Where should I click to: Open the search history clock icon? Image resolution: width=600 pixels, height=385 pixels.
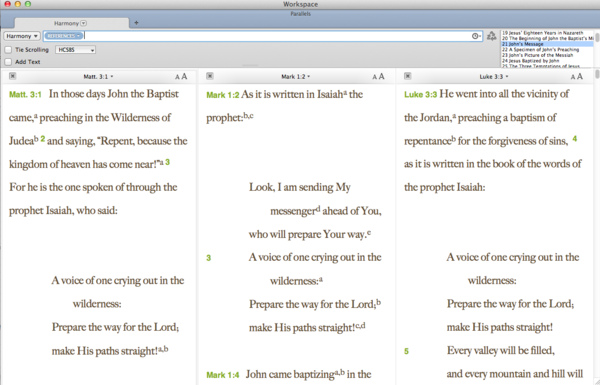[x=476, y=36]
